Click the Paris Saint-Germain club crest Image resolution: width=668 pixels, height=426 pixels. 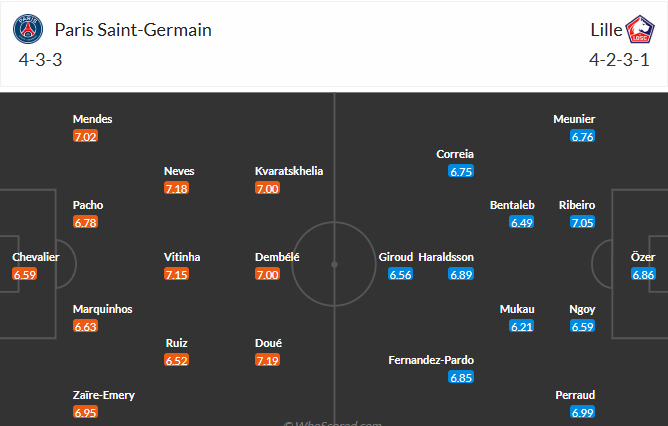click(x=30, y=30)
